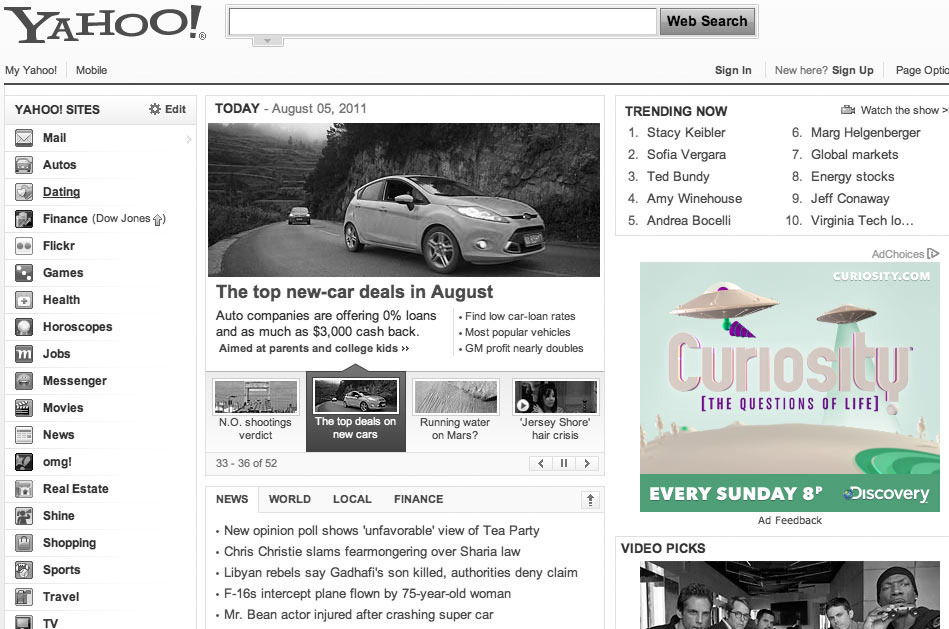Open the Mobile link in the top bar
The width and height of the screenshot is (949, 629).
[91, 70]
